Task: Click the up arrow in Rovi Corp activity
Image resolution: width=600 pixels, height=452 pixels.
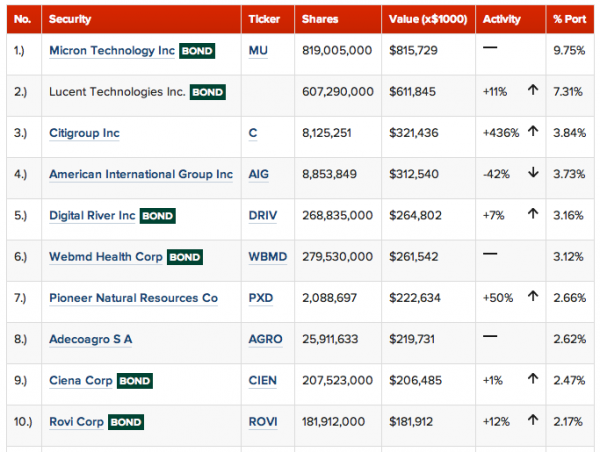Action: (x=533, y=421)
